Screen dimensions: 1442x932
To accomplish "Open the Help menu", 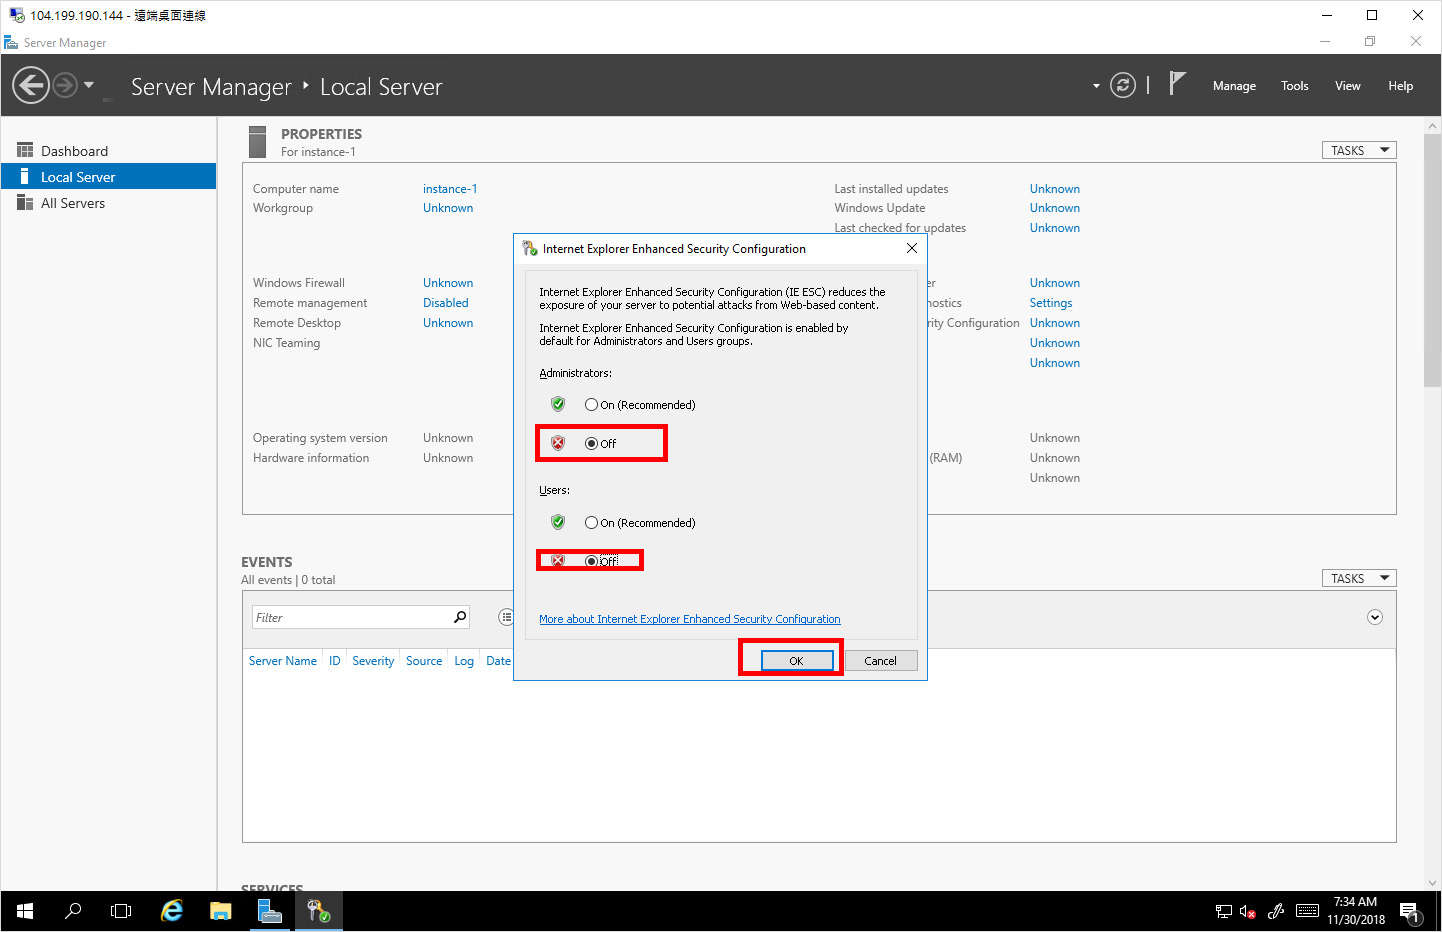I will coord(1400,86).
